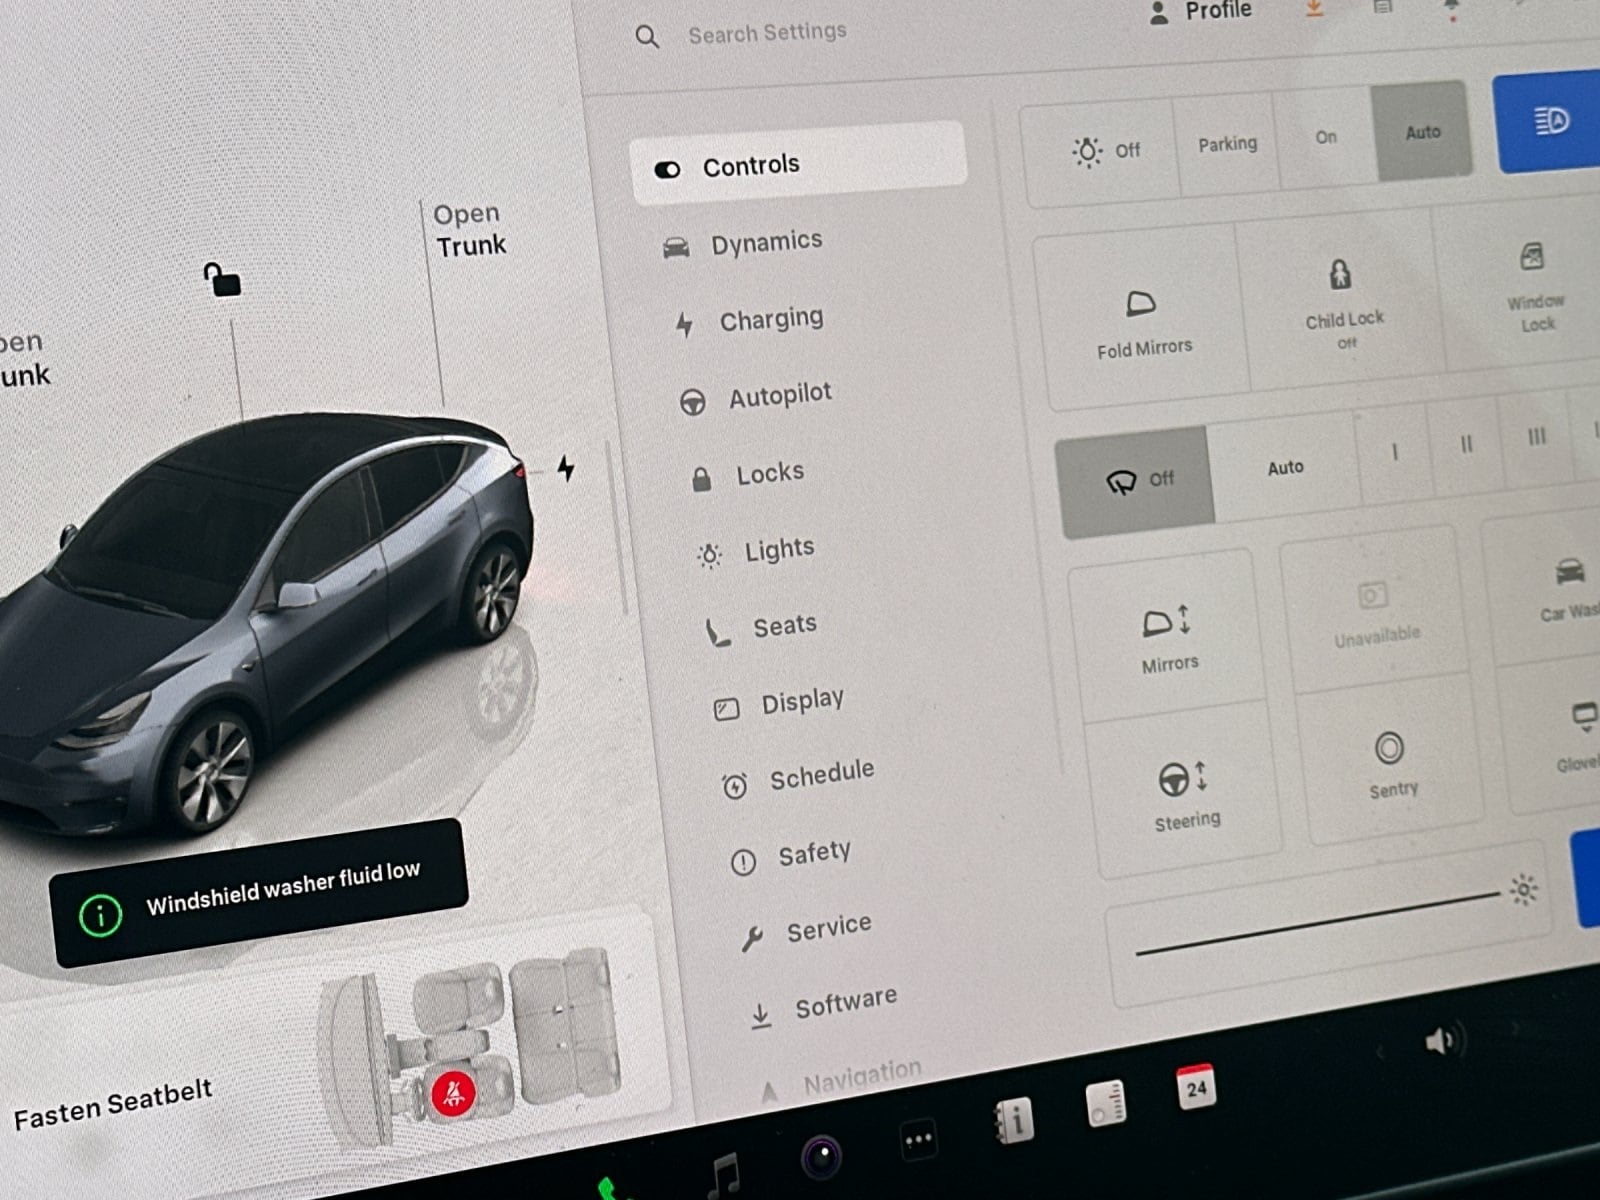Switch headlights to Parking mode
Viewport: 1600px width, 1200px height.
pyautogui.click(x=1227, y=144)
